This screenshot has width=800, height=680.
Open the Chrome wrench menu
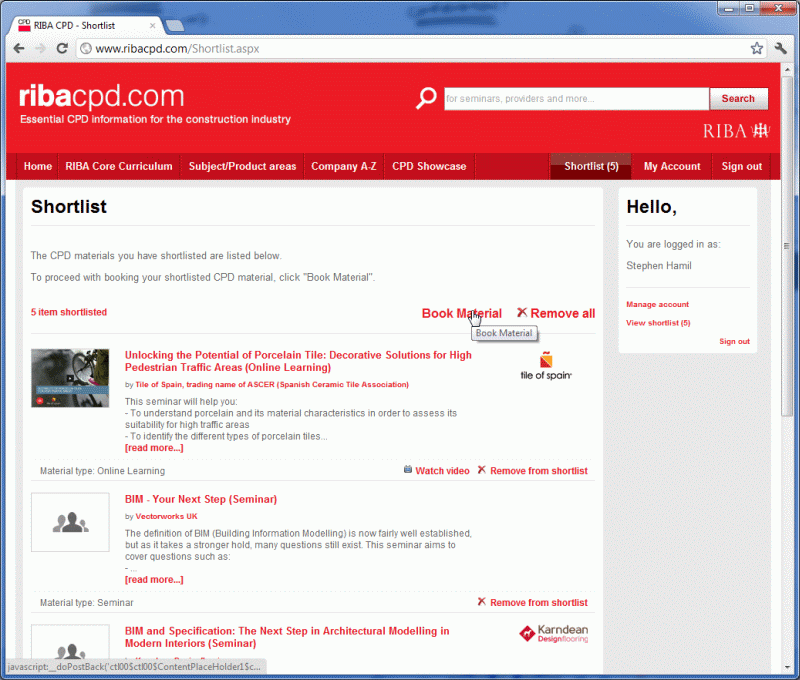(781, 48)
